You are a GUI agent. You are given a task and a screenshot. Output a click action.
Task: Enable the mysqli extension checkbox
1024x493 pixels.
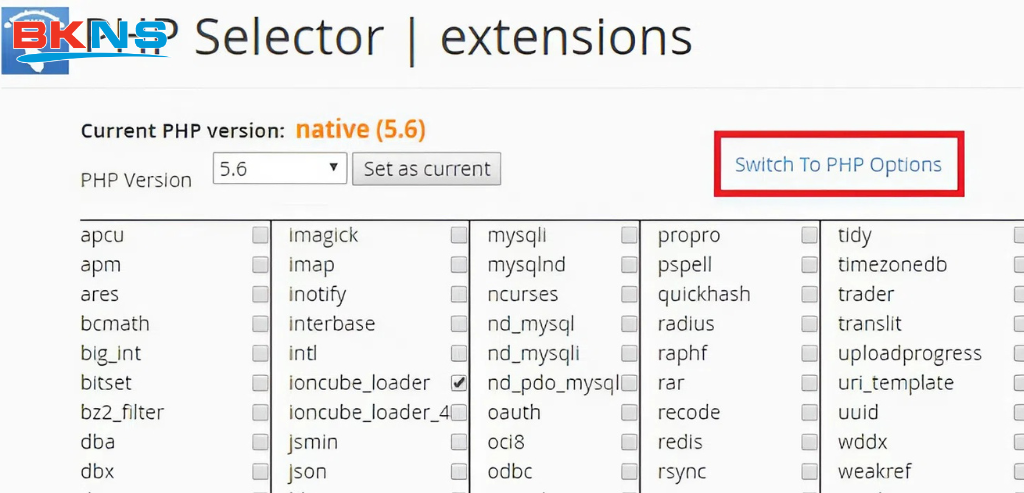tap(630, 235)
